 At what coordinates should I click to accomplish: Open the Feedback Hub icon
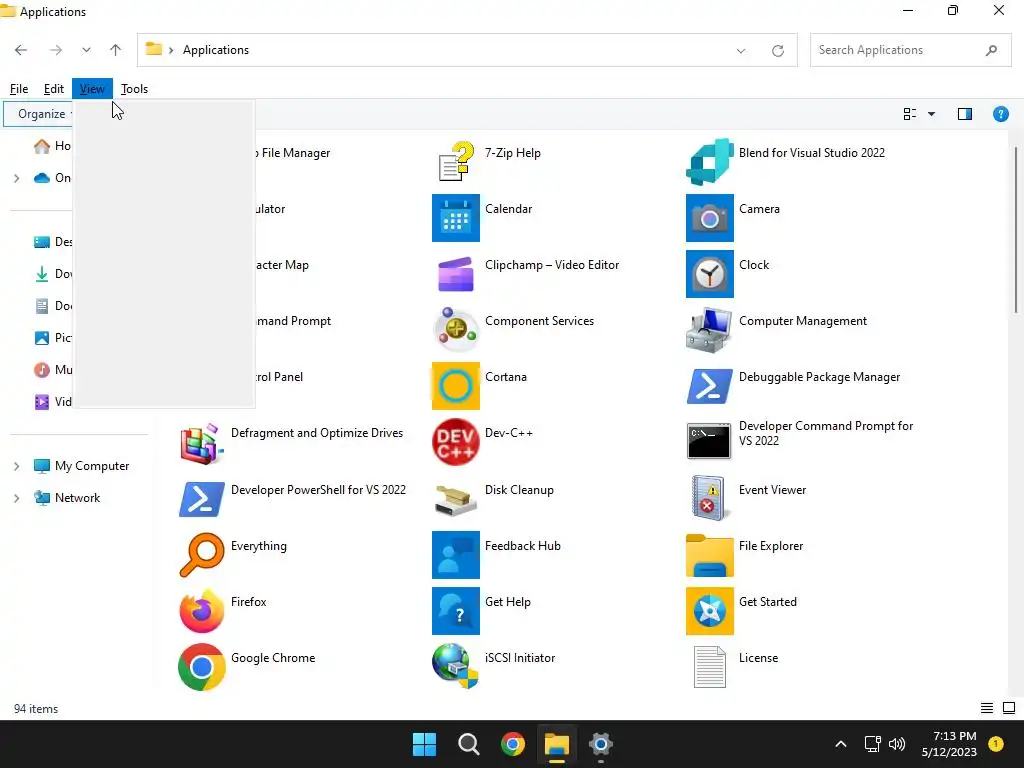coord(455,555)
